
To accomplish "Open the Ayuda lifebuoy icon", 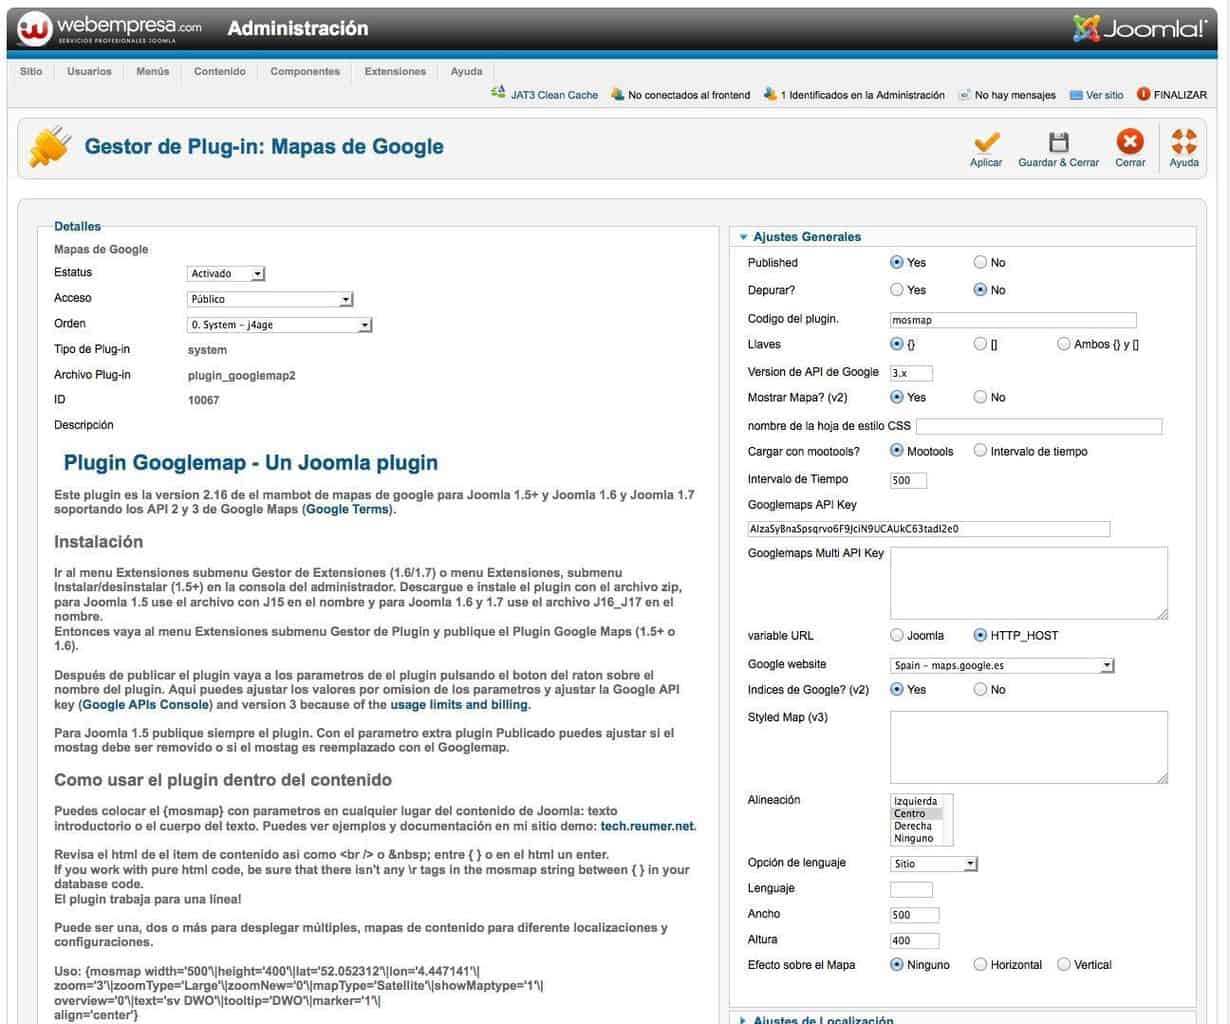I will coord(1184,141).
